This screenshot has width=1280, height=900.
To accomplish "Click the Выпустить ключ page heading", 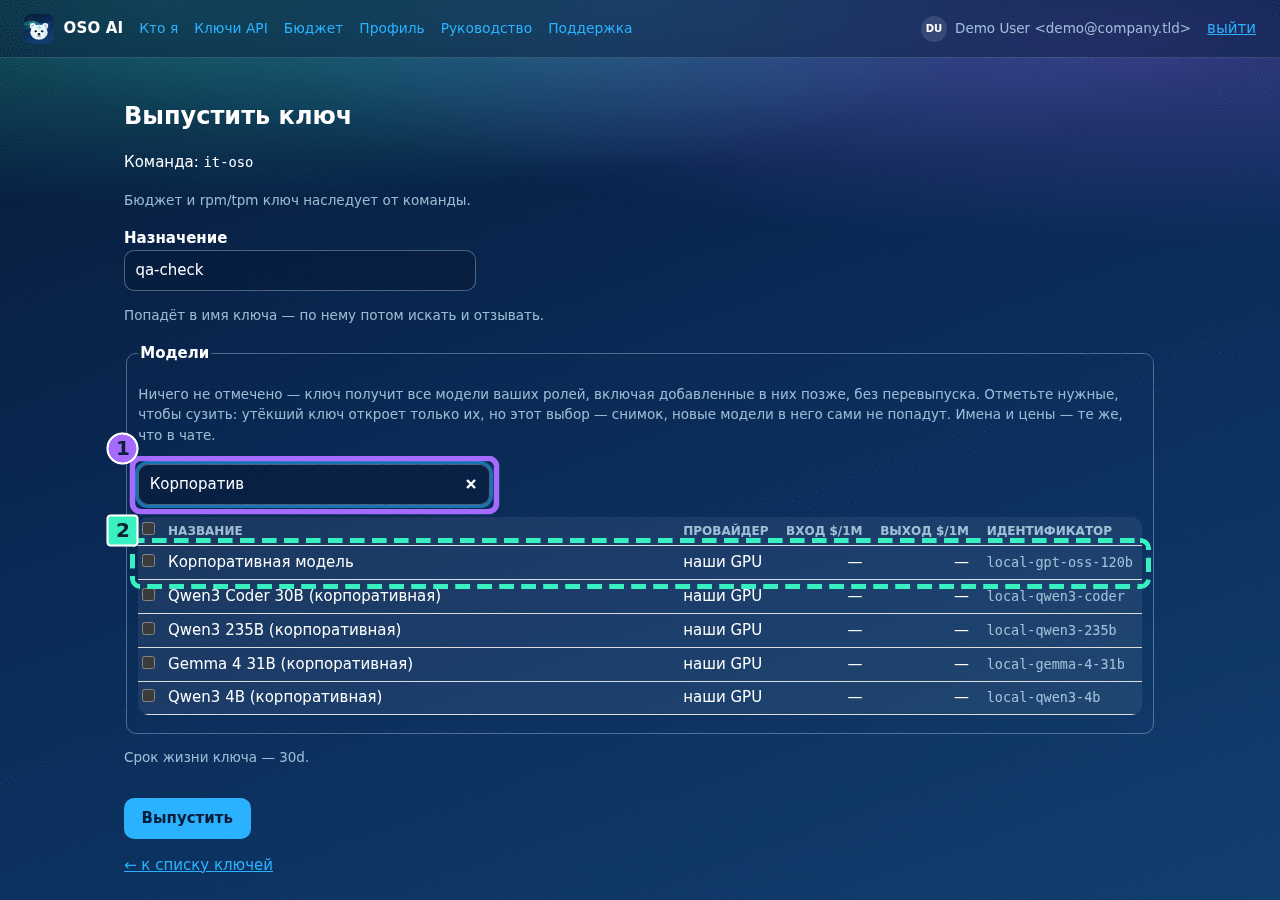I will pos(237,116).
